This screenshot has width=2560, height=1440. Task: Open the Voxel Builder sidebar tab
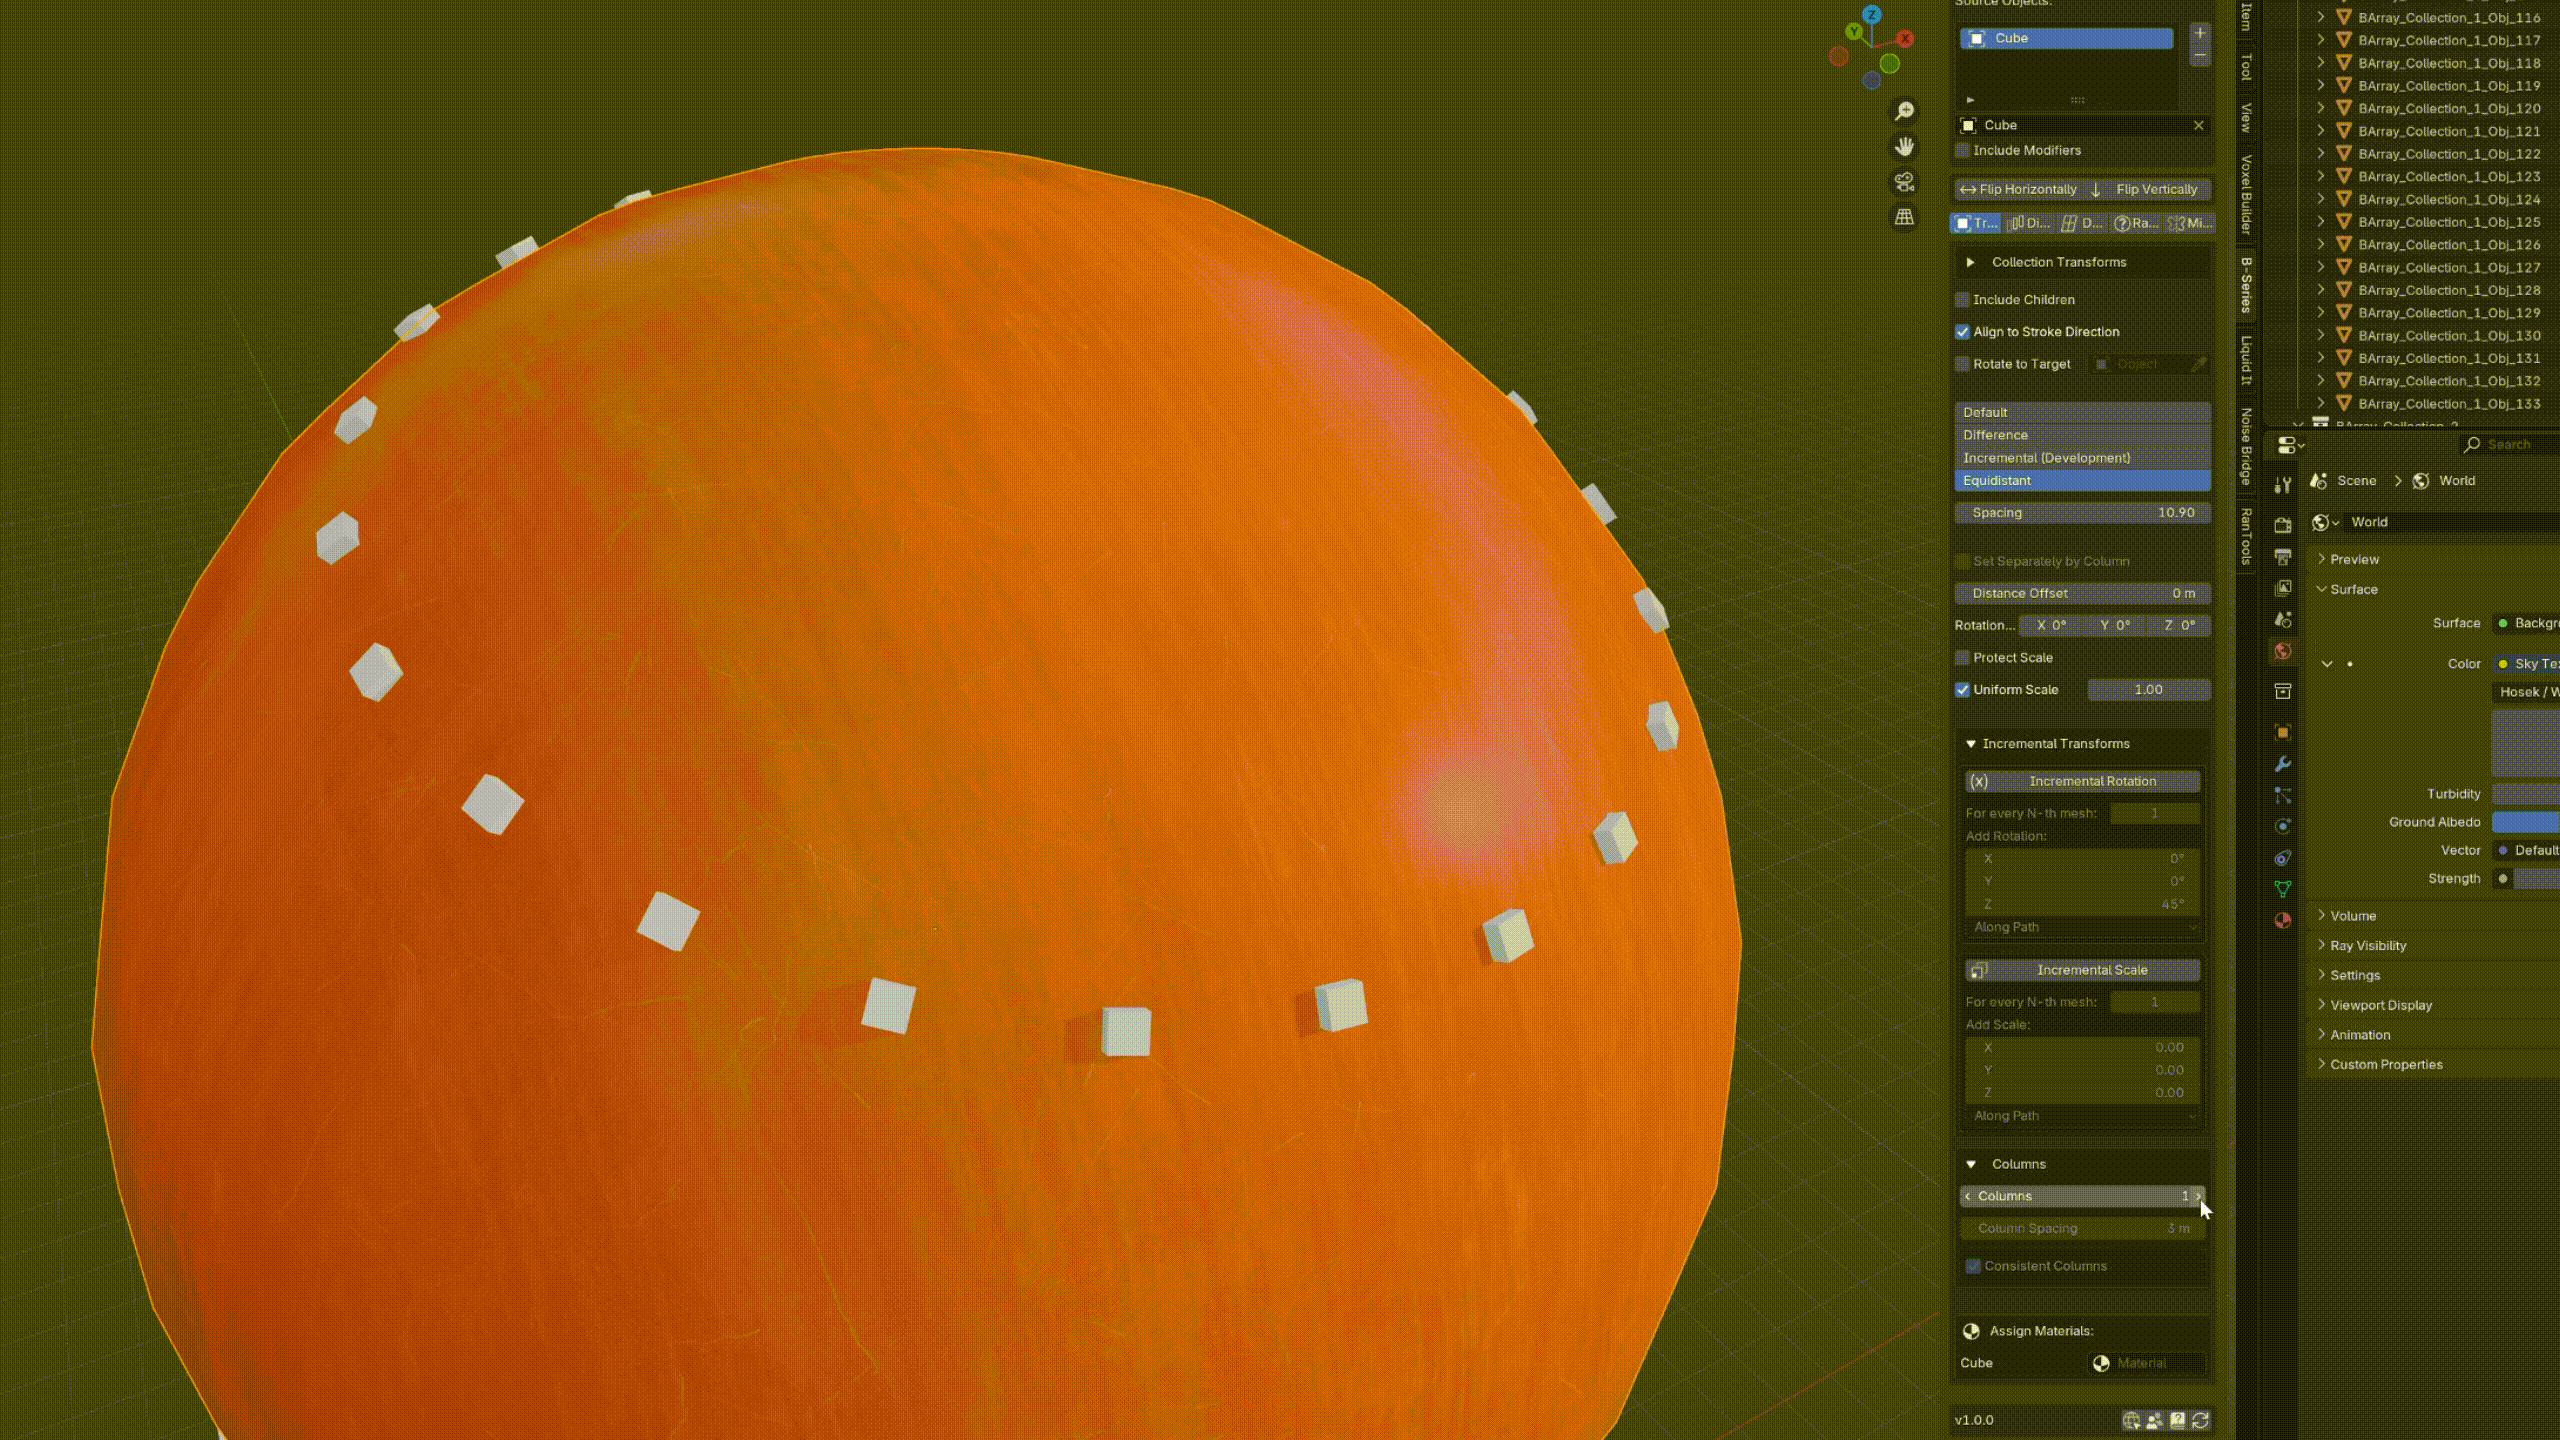[x=2246, y=195]
